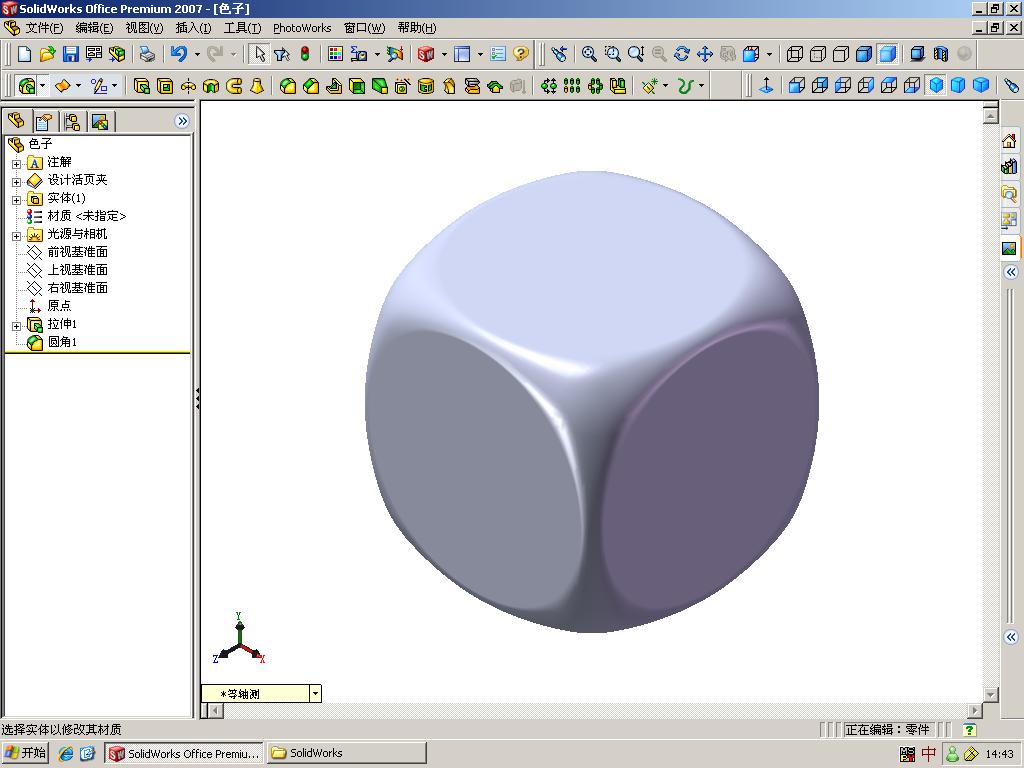
Task: Select the Rotate View tool
Action: (682, 54)
